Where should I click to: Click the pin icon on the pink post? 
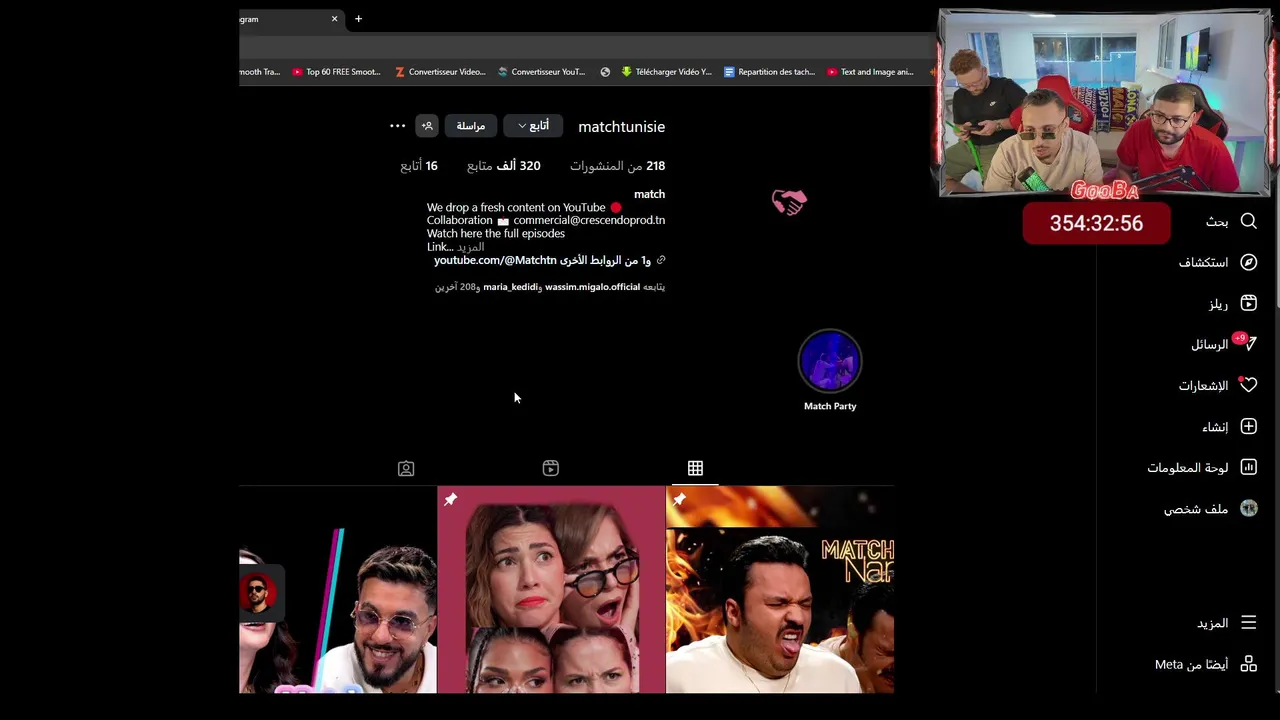point(451,499)
